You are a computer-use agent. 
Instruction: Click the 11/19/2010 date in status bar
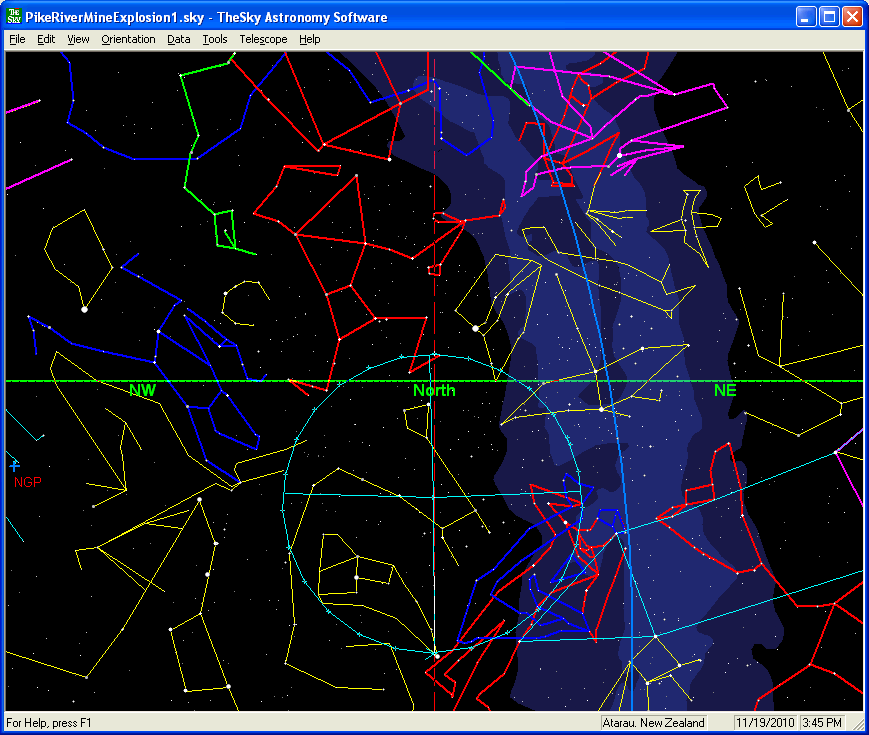[763, 722]
